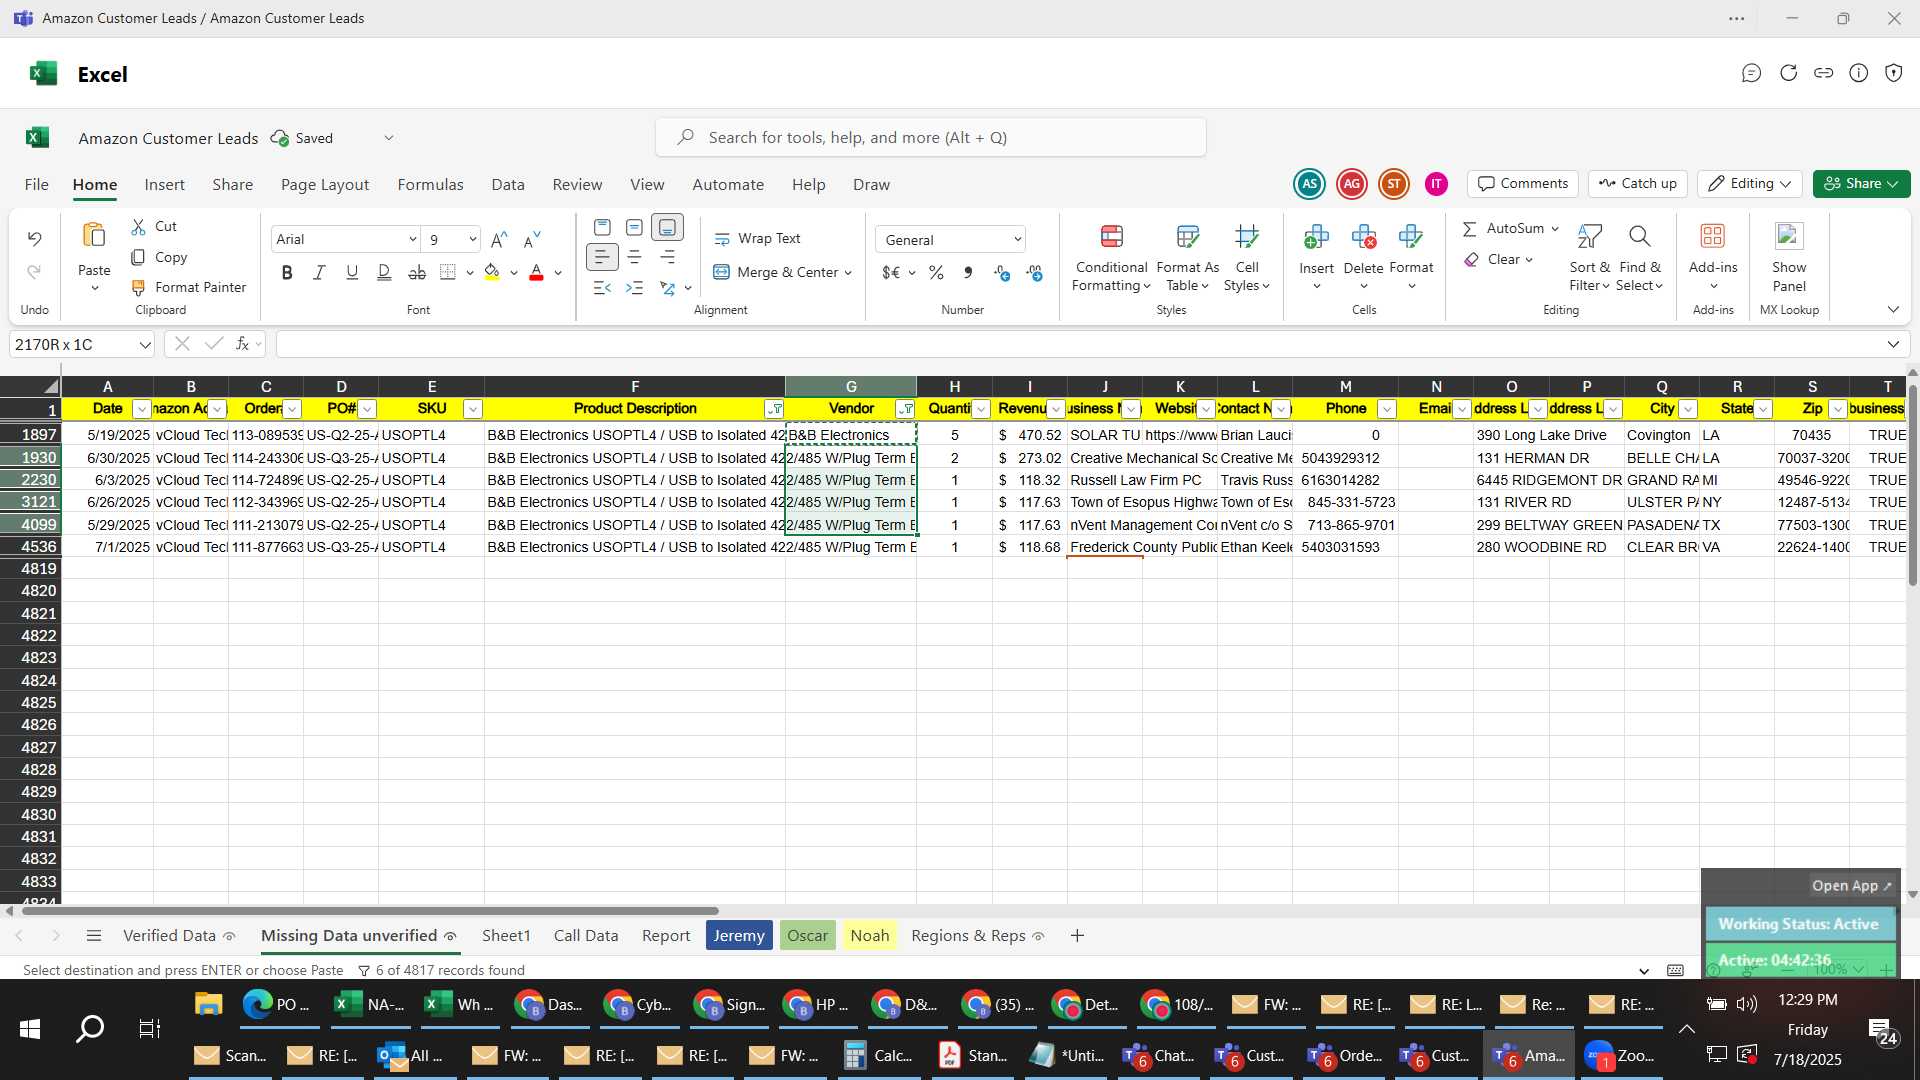
Task: Toggle Underline formatting
Action: [x=352, y=272]
